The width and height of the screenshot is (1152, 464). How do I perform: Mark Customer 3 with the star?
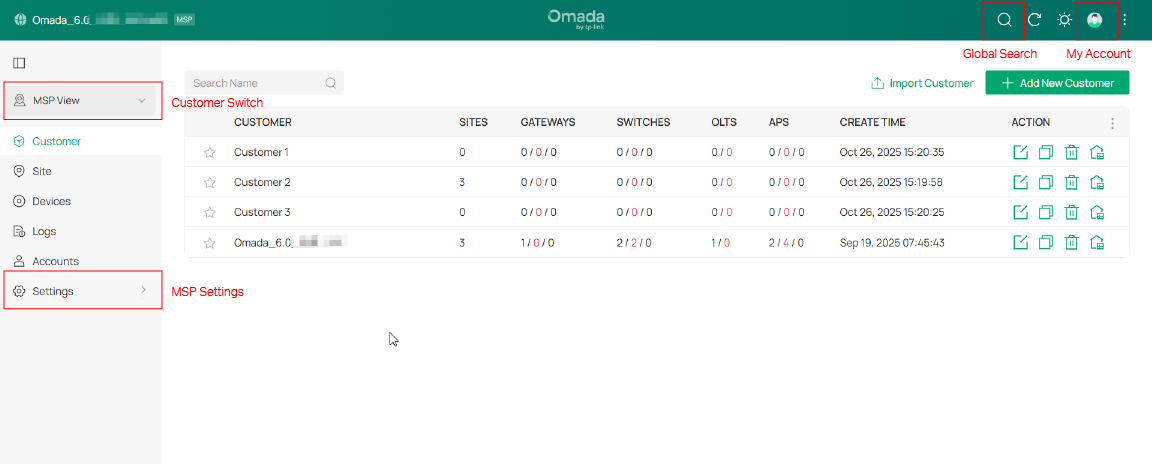[210, 213]
